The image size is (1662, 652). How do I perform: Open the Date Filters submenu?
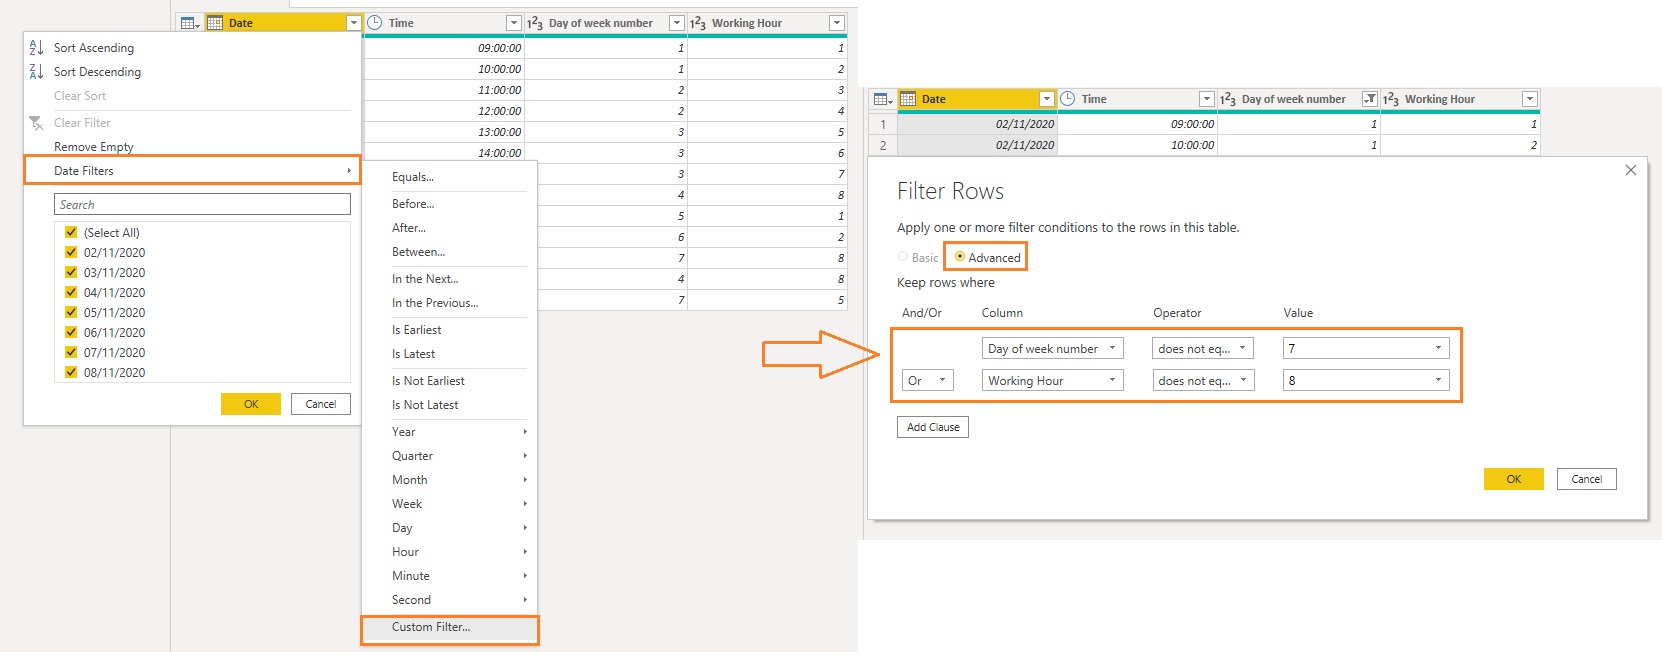tap(192, 171)
